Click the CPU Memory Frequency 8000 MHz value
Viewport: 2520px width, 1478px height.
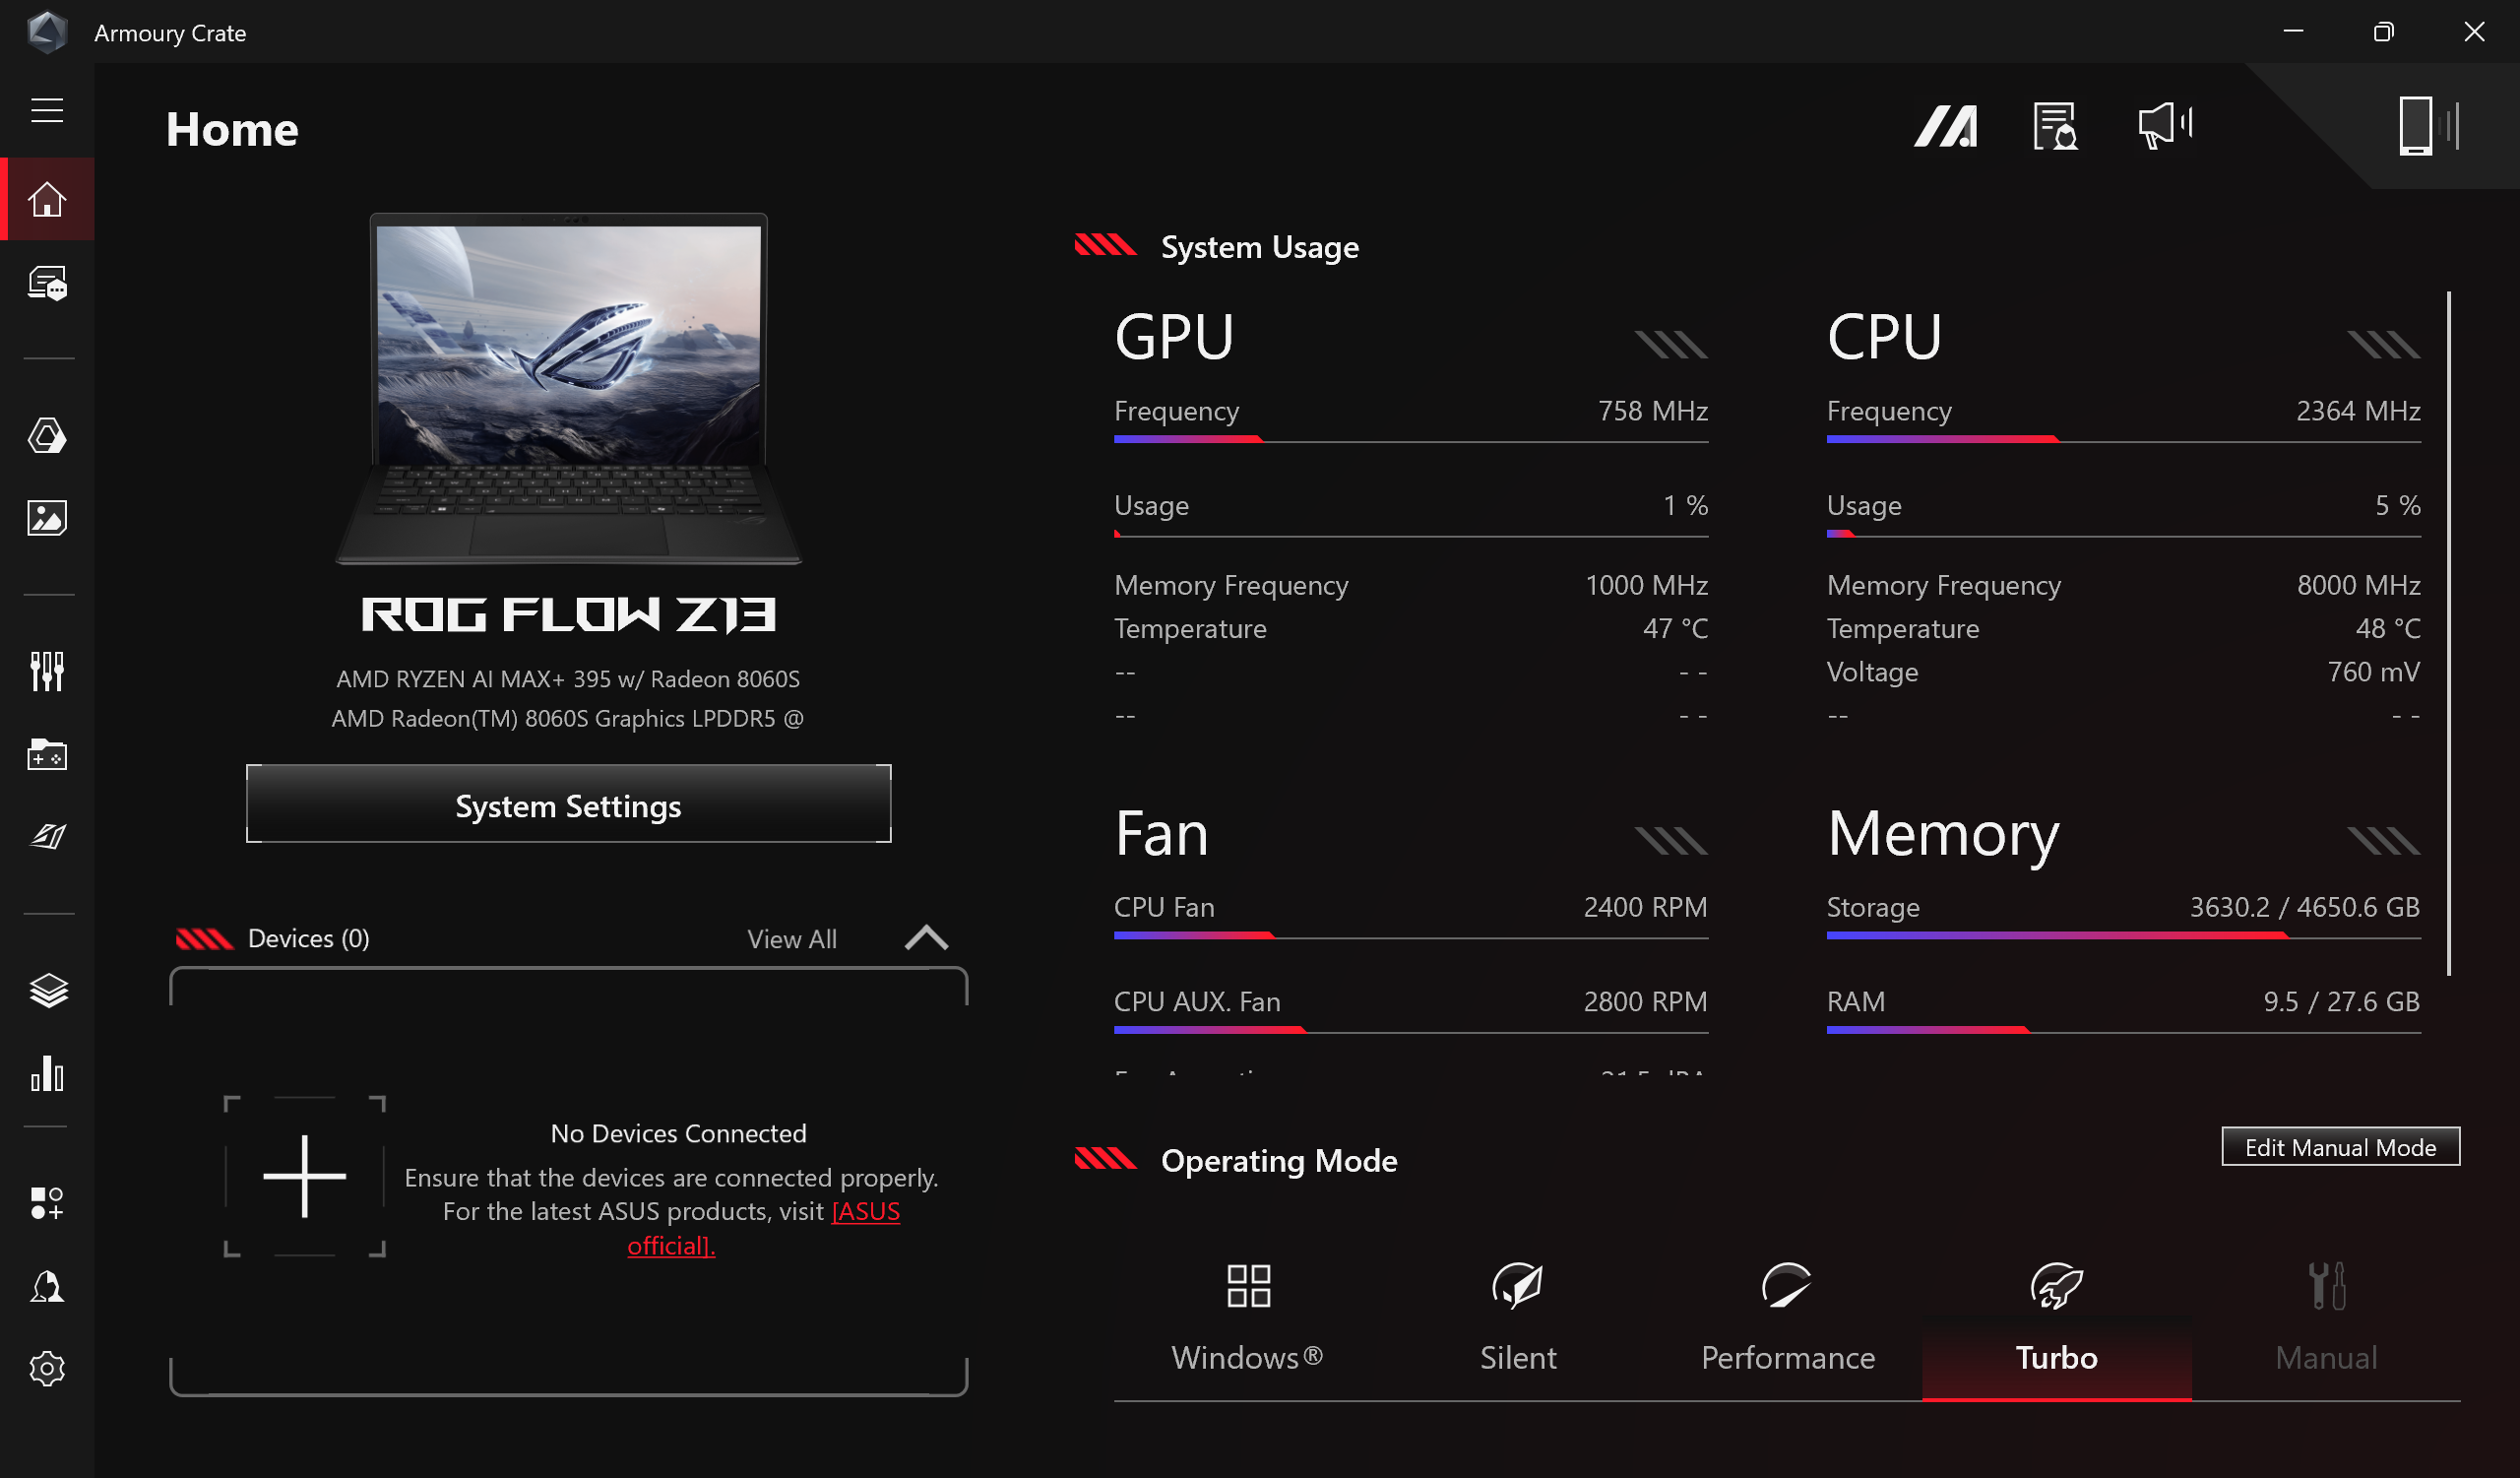pos(2358,585)
